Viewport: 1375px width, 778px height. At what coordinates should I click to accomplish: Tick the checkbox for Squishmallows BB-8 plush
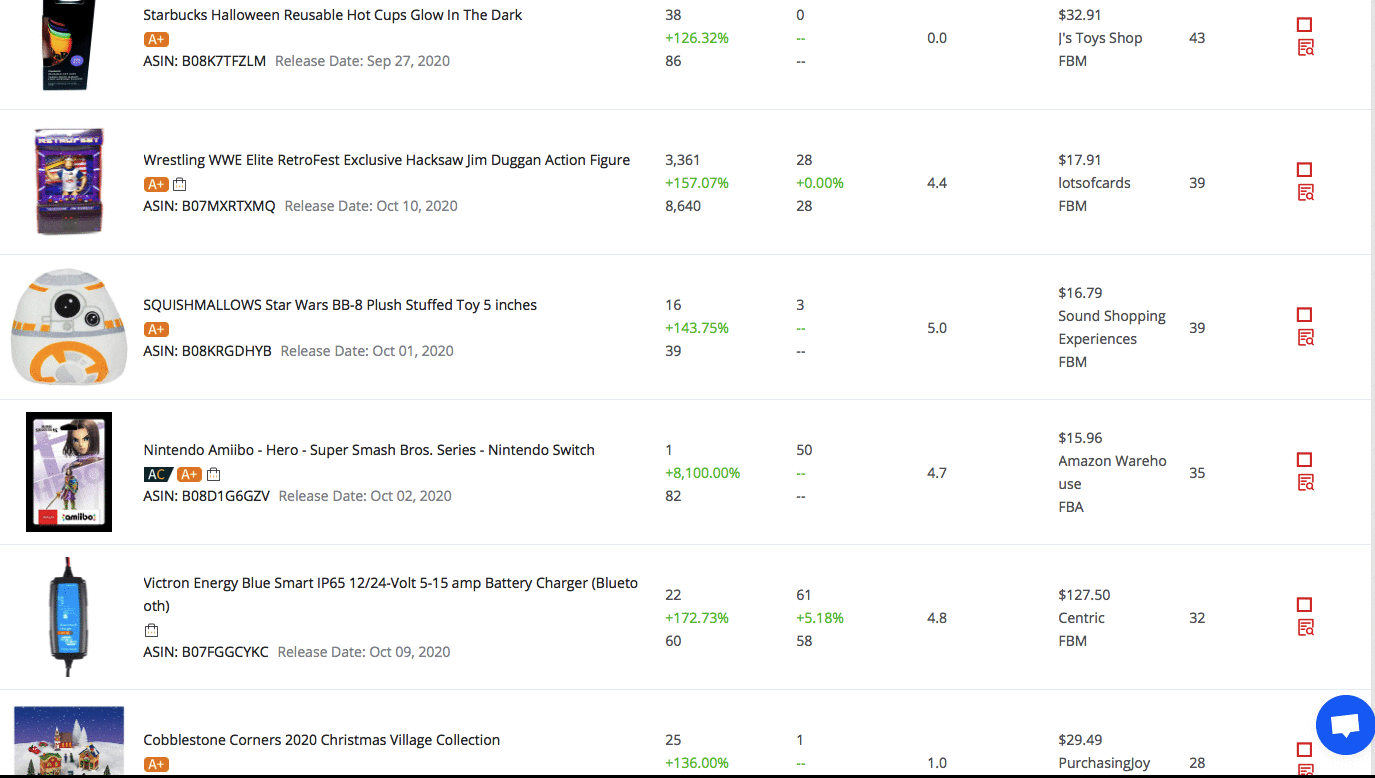(1304, 315)
